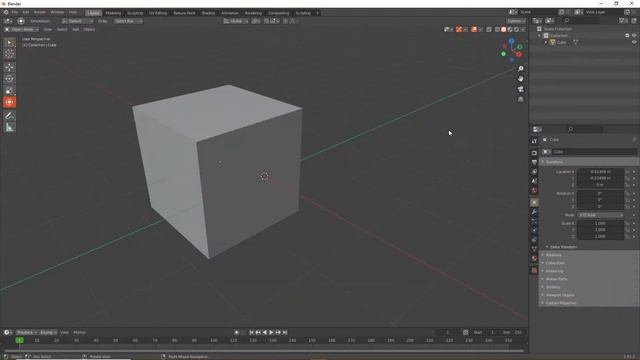The image size is (640, 360).
Task: Open the File menu
Action: point(15,13)
